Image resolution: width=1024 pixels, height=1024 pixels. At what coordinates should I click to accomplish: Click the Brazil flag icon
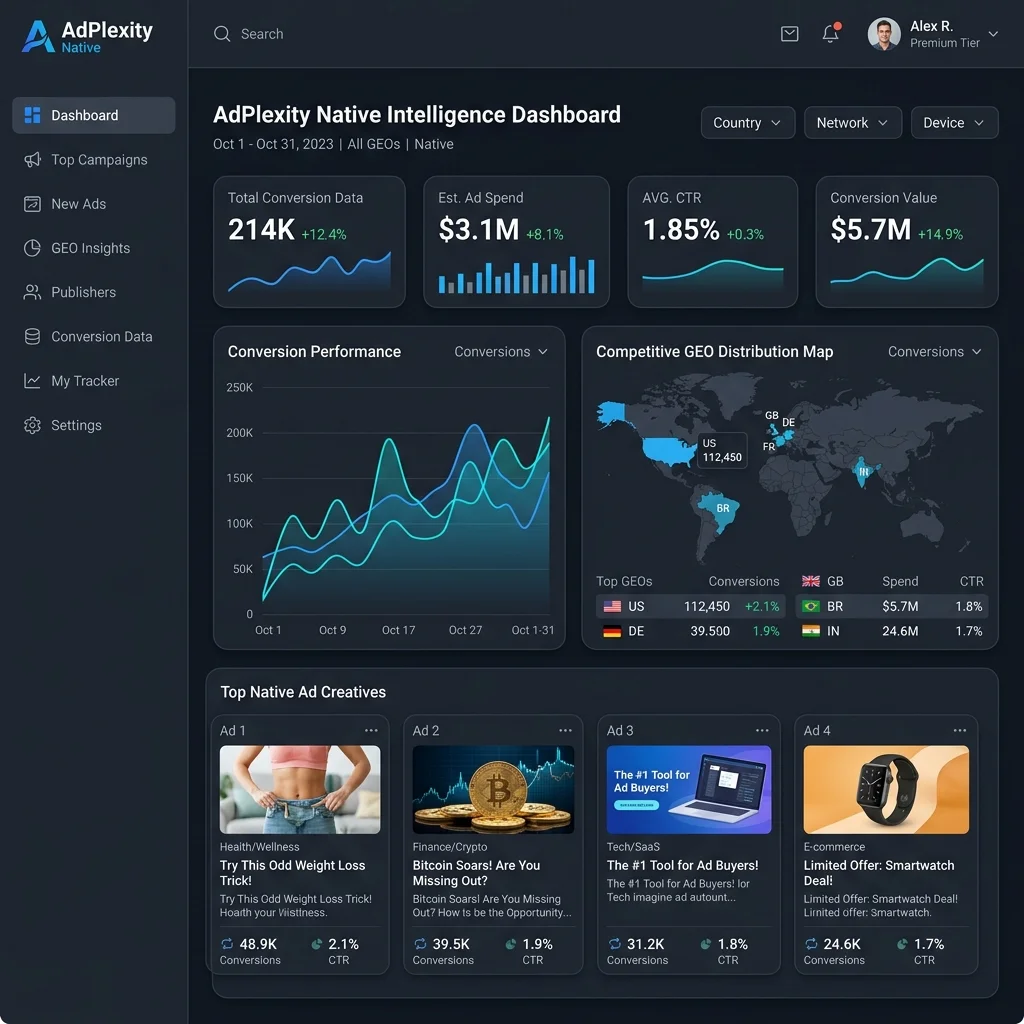click(810, 606)
